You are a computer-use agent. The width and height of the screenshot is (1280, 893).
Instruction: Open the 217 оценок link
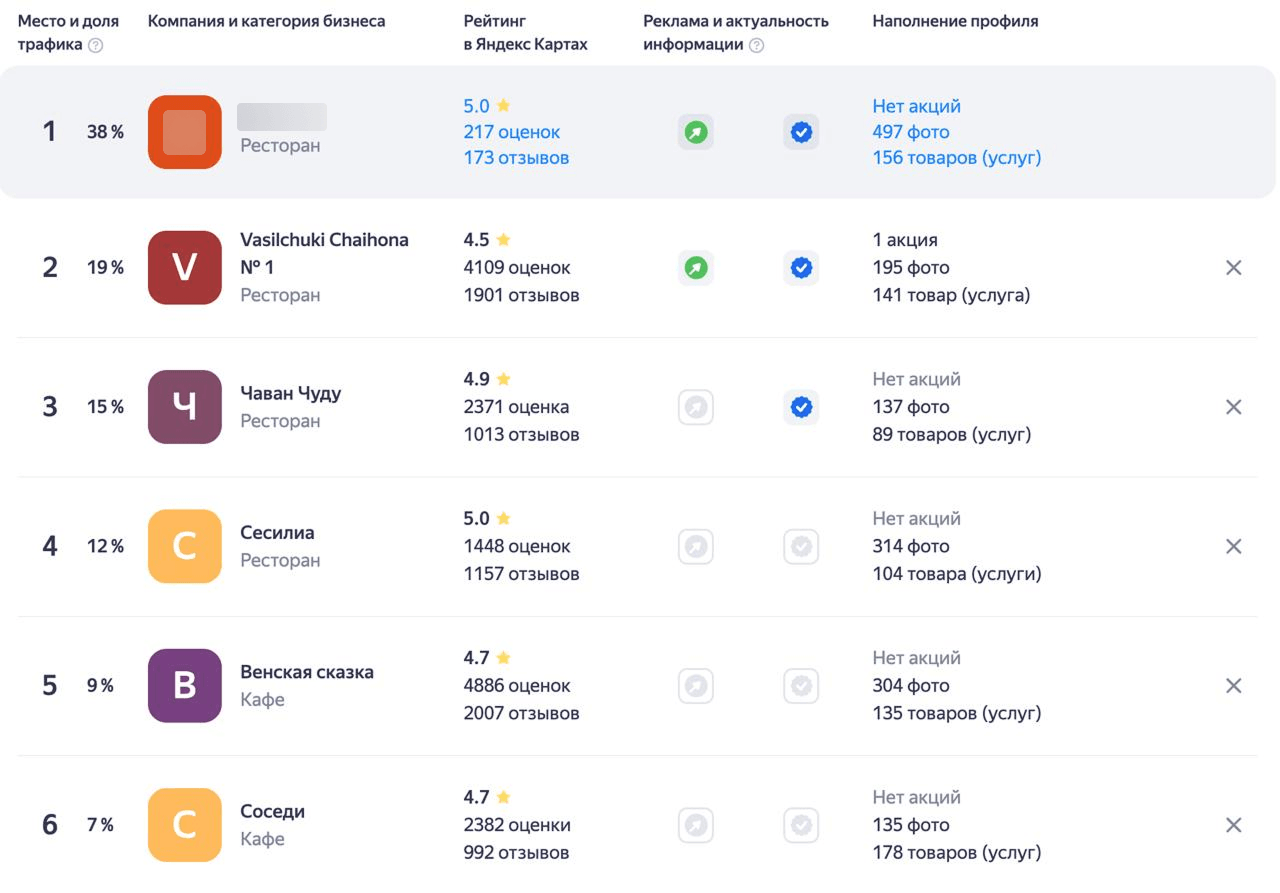click(511, 132)
